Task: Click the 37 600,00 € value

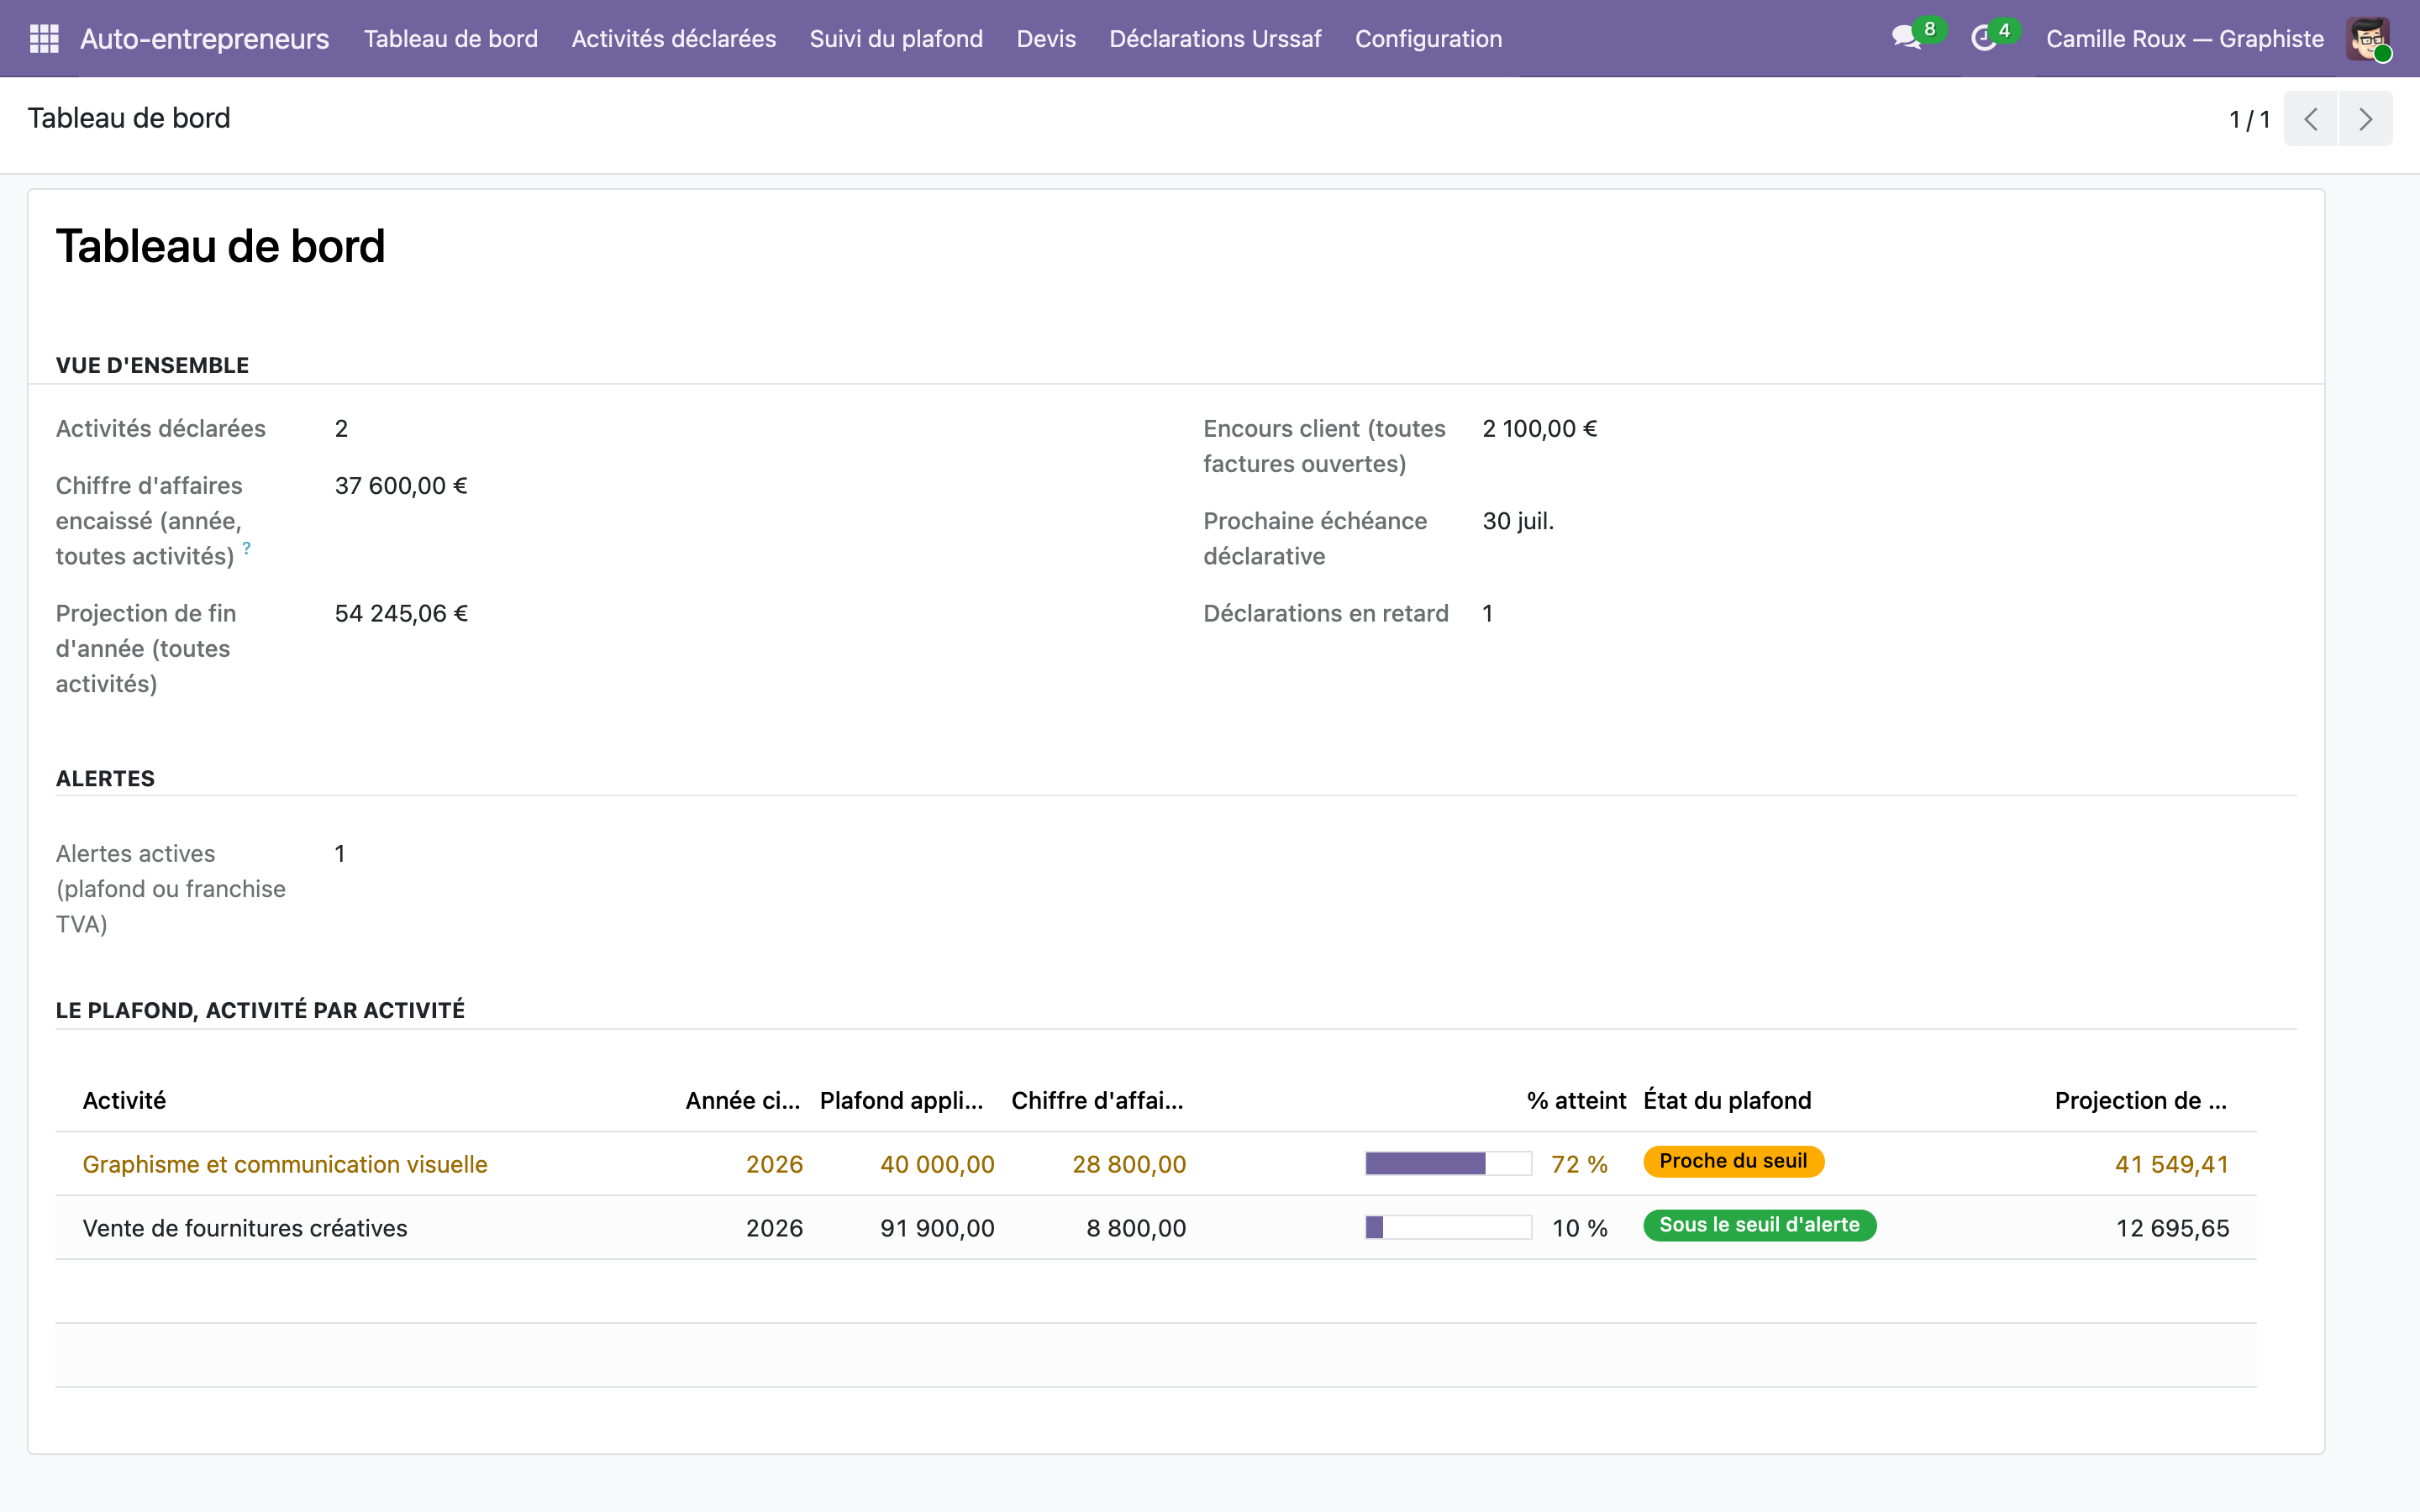Action: pyautogui.click(x=401, y=486)
